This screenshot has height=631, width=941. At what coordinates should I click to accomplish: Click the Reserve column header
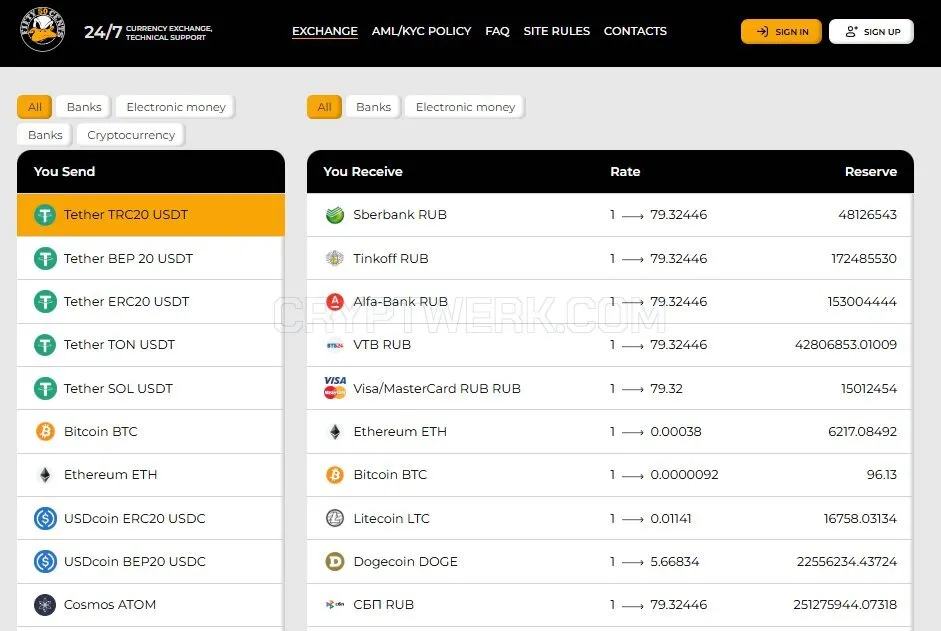pos(871,172)
